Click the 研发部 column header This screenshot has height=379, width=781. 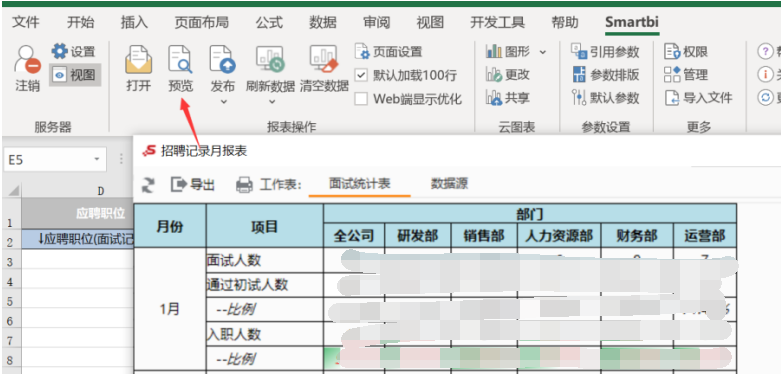tap(417, 236)
